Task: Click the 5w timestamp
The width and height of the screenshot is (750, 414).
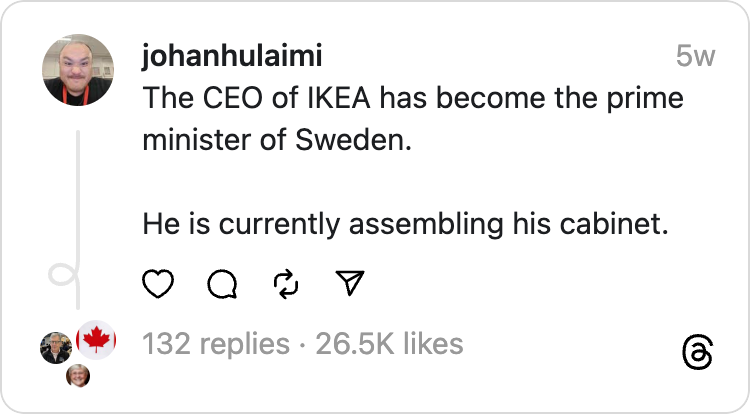Action: [695, 57]
